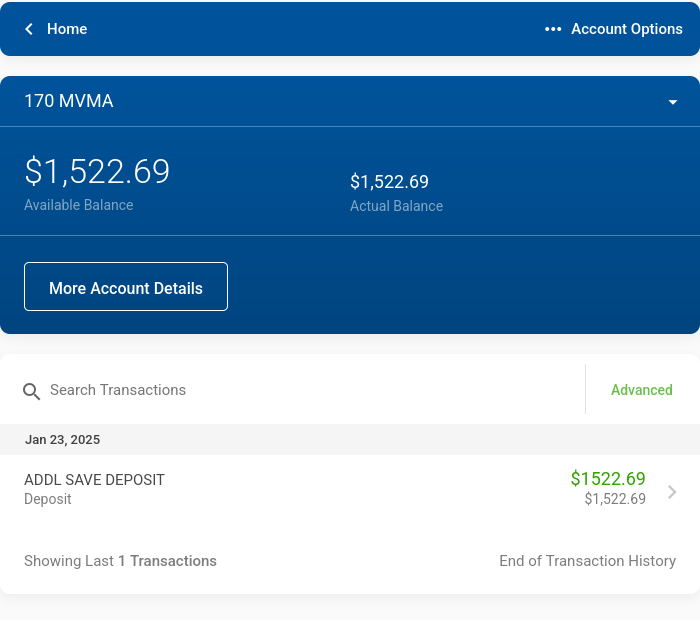Click the Jan 23, 2025 date header
The width and height of the screenshot is (700, 620).
(62, 440)
